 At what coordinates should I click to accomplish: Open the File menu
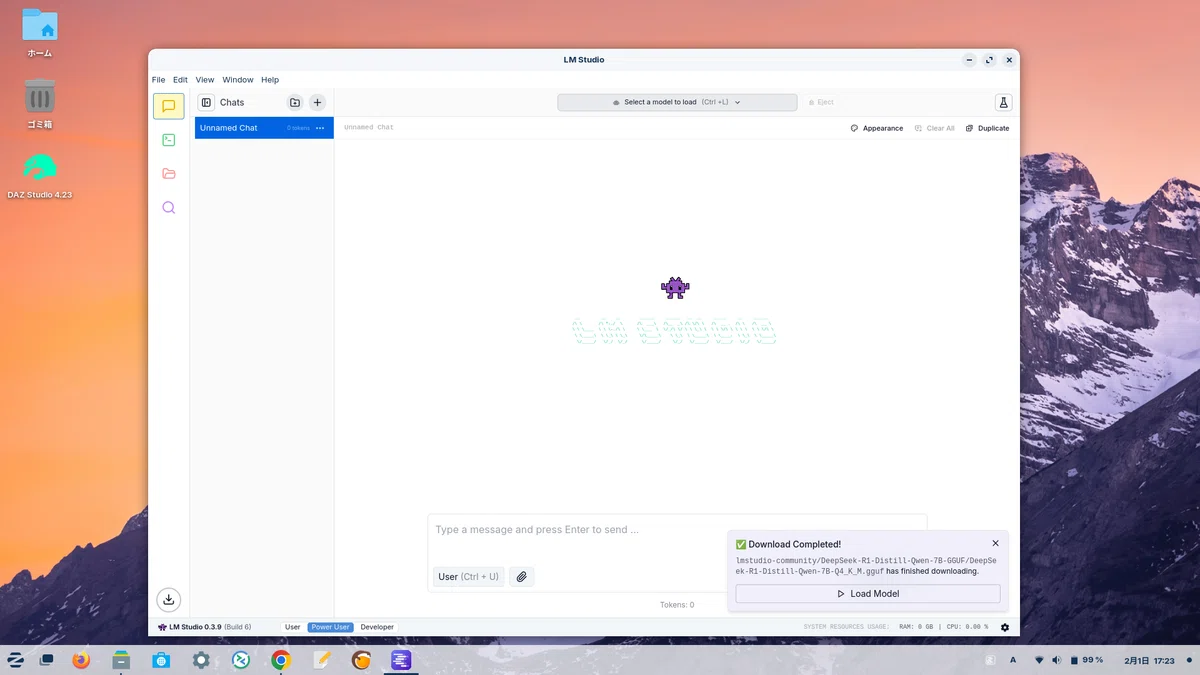click(159, 80)
